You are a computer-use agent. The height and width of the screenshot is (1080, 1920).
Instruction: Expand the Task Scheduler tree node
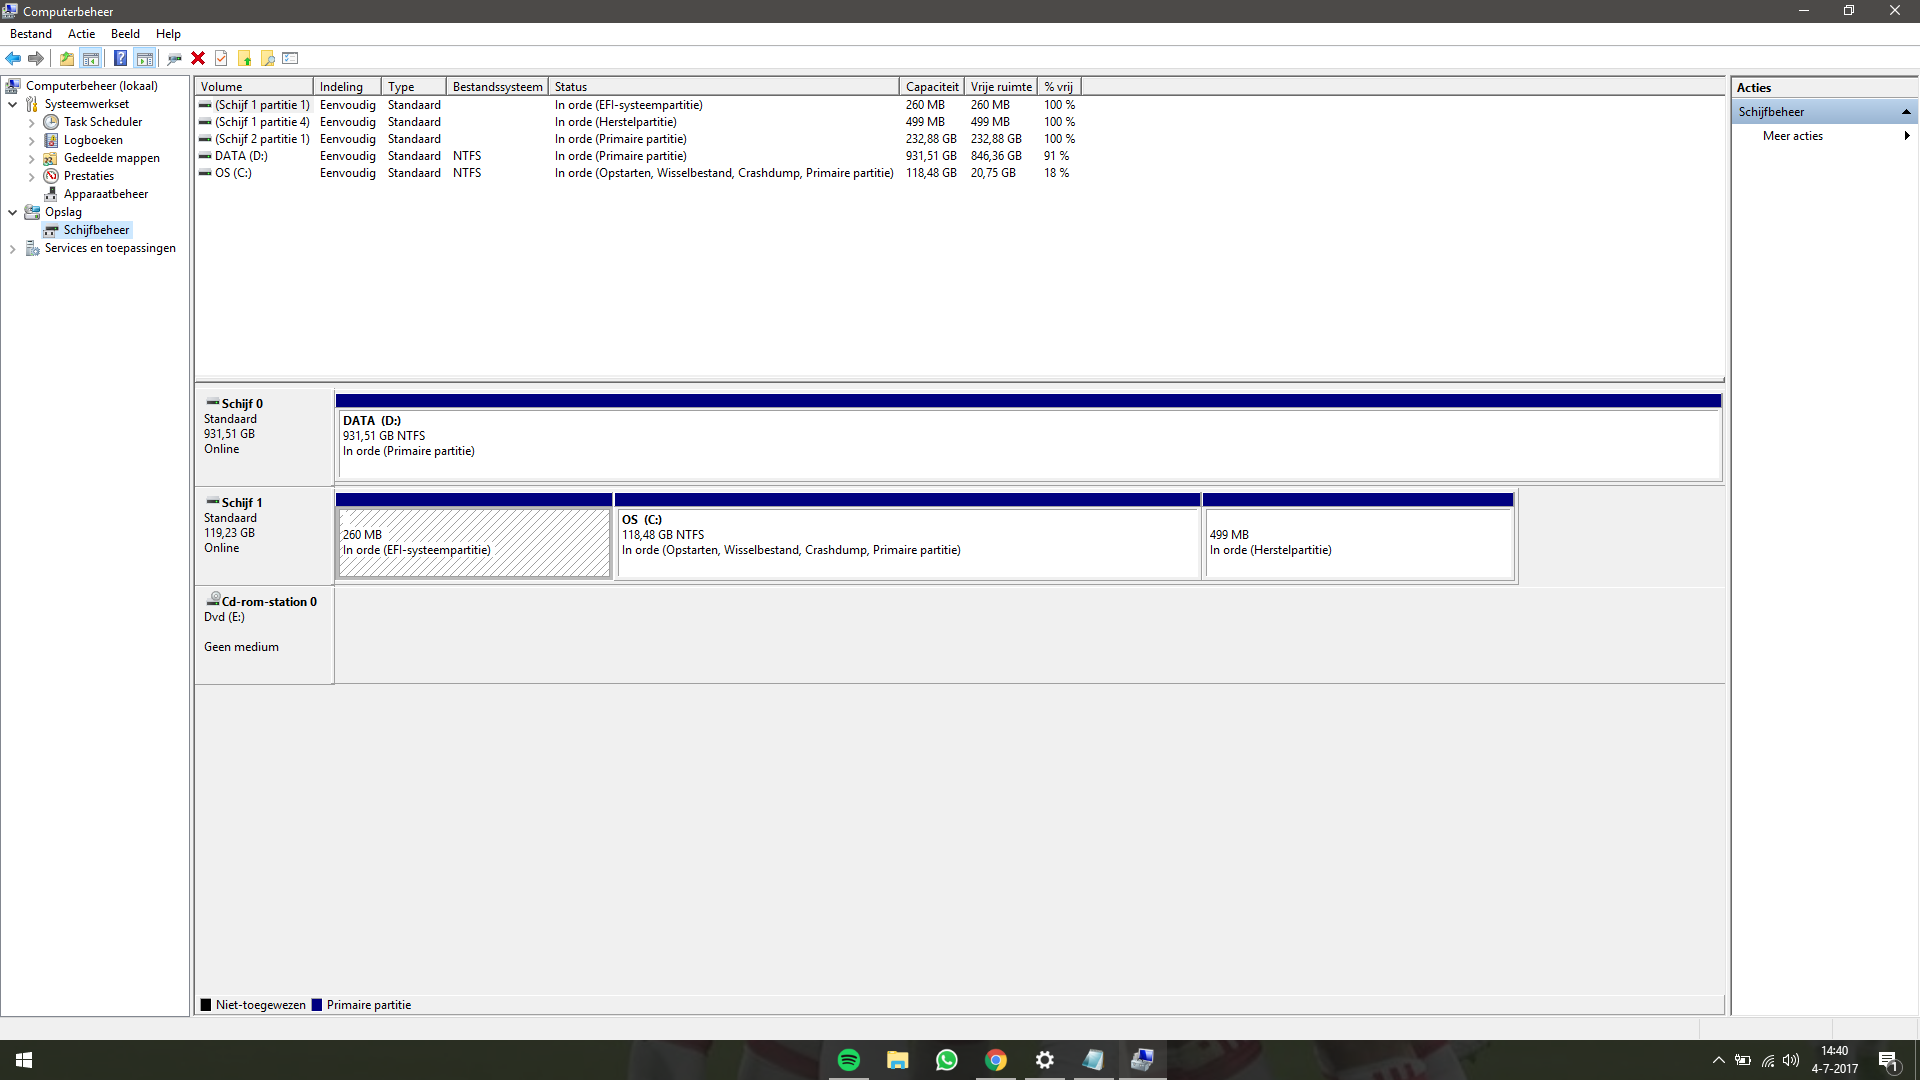[32, 123]
